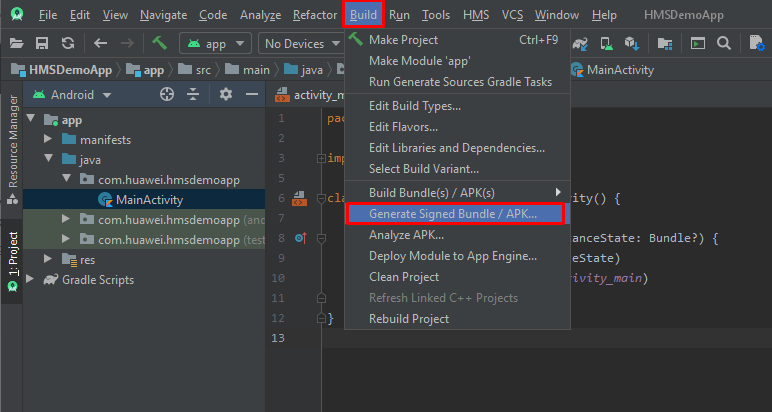Click the layout file gutter icon on line 6
Viewport: 772px width, 412px height.
(298, 199)
